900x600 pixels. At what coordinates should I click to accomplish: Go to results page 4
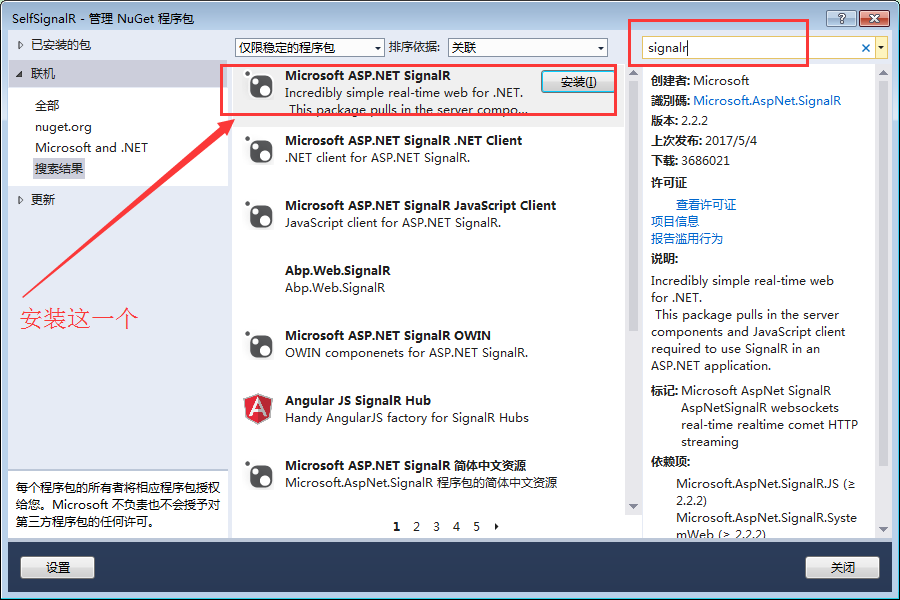[x=456, y=527]
